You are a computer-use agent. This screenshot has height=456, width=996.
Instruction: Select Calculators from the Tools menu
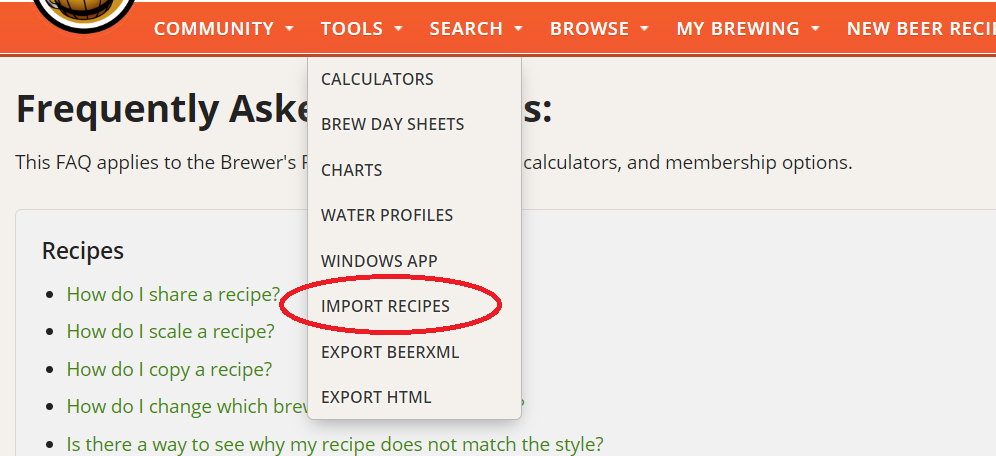pyautogui.click(x=377, y=79)
